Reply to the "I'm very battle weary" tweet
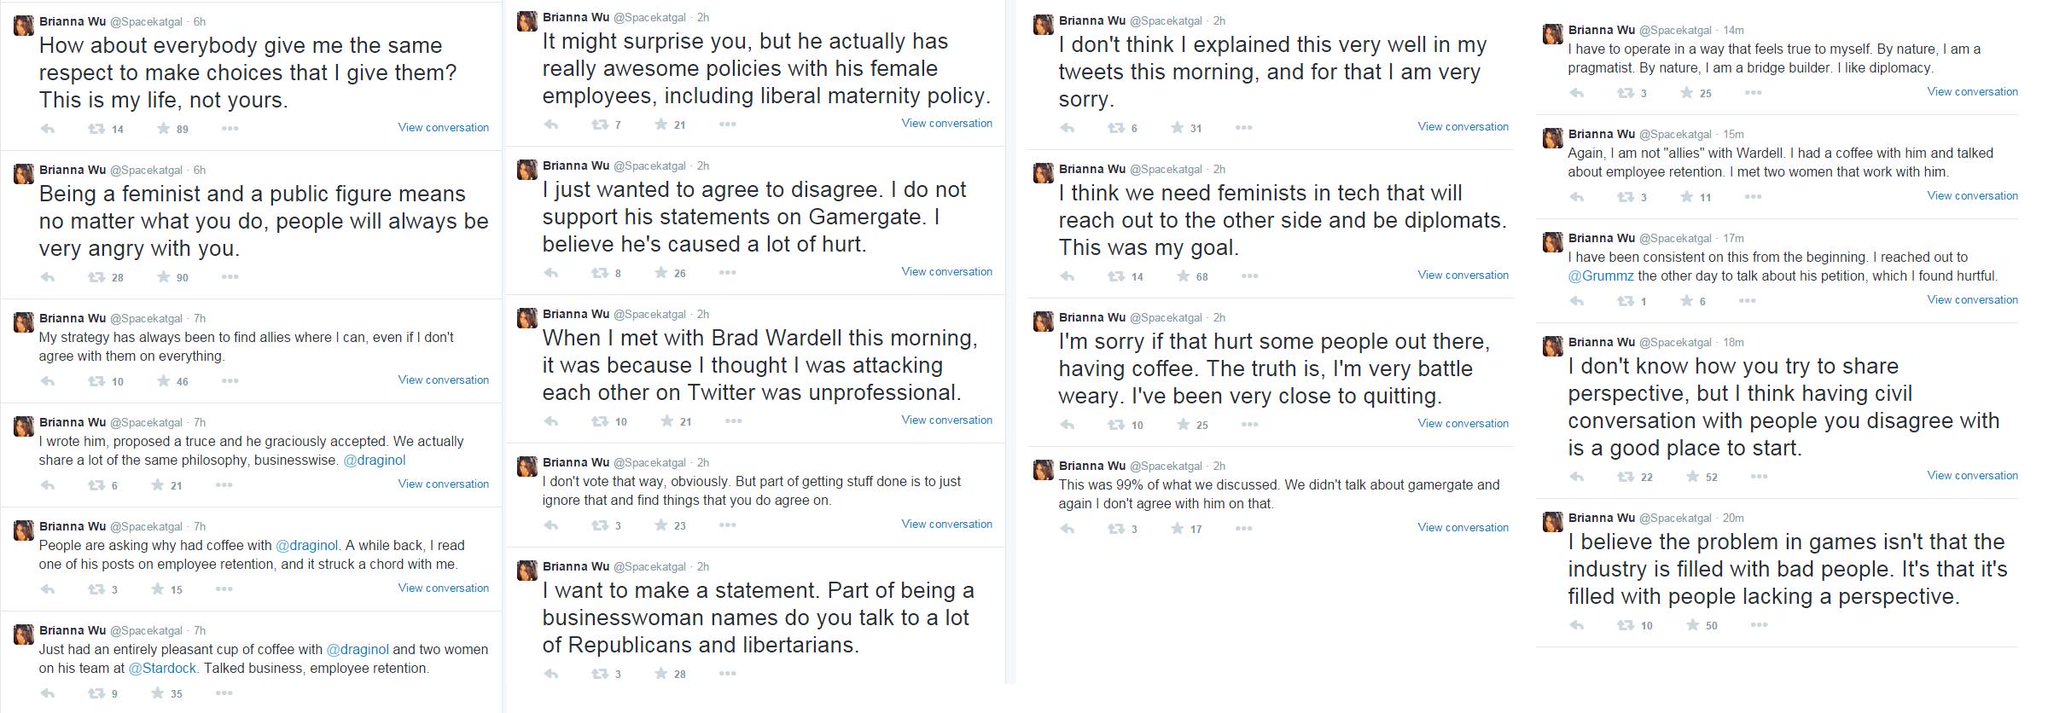The width and height of the screenshot is (2048, 713). (x=1068, y=425)
